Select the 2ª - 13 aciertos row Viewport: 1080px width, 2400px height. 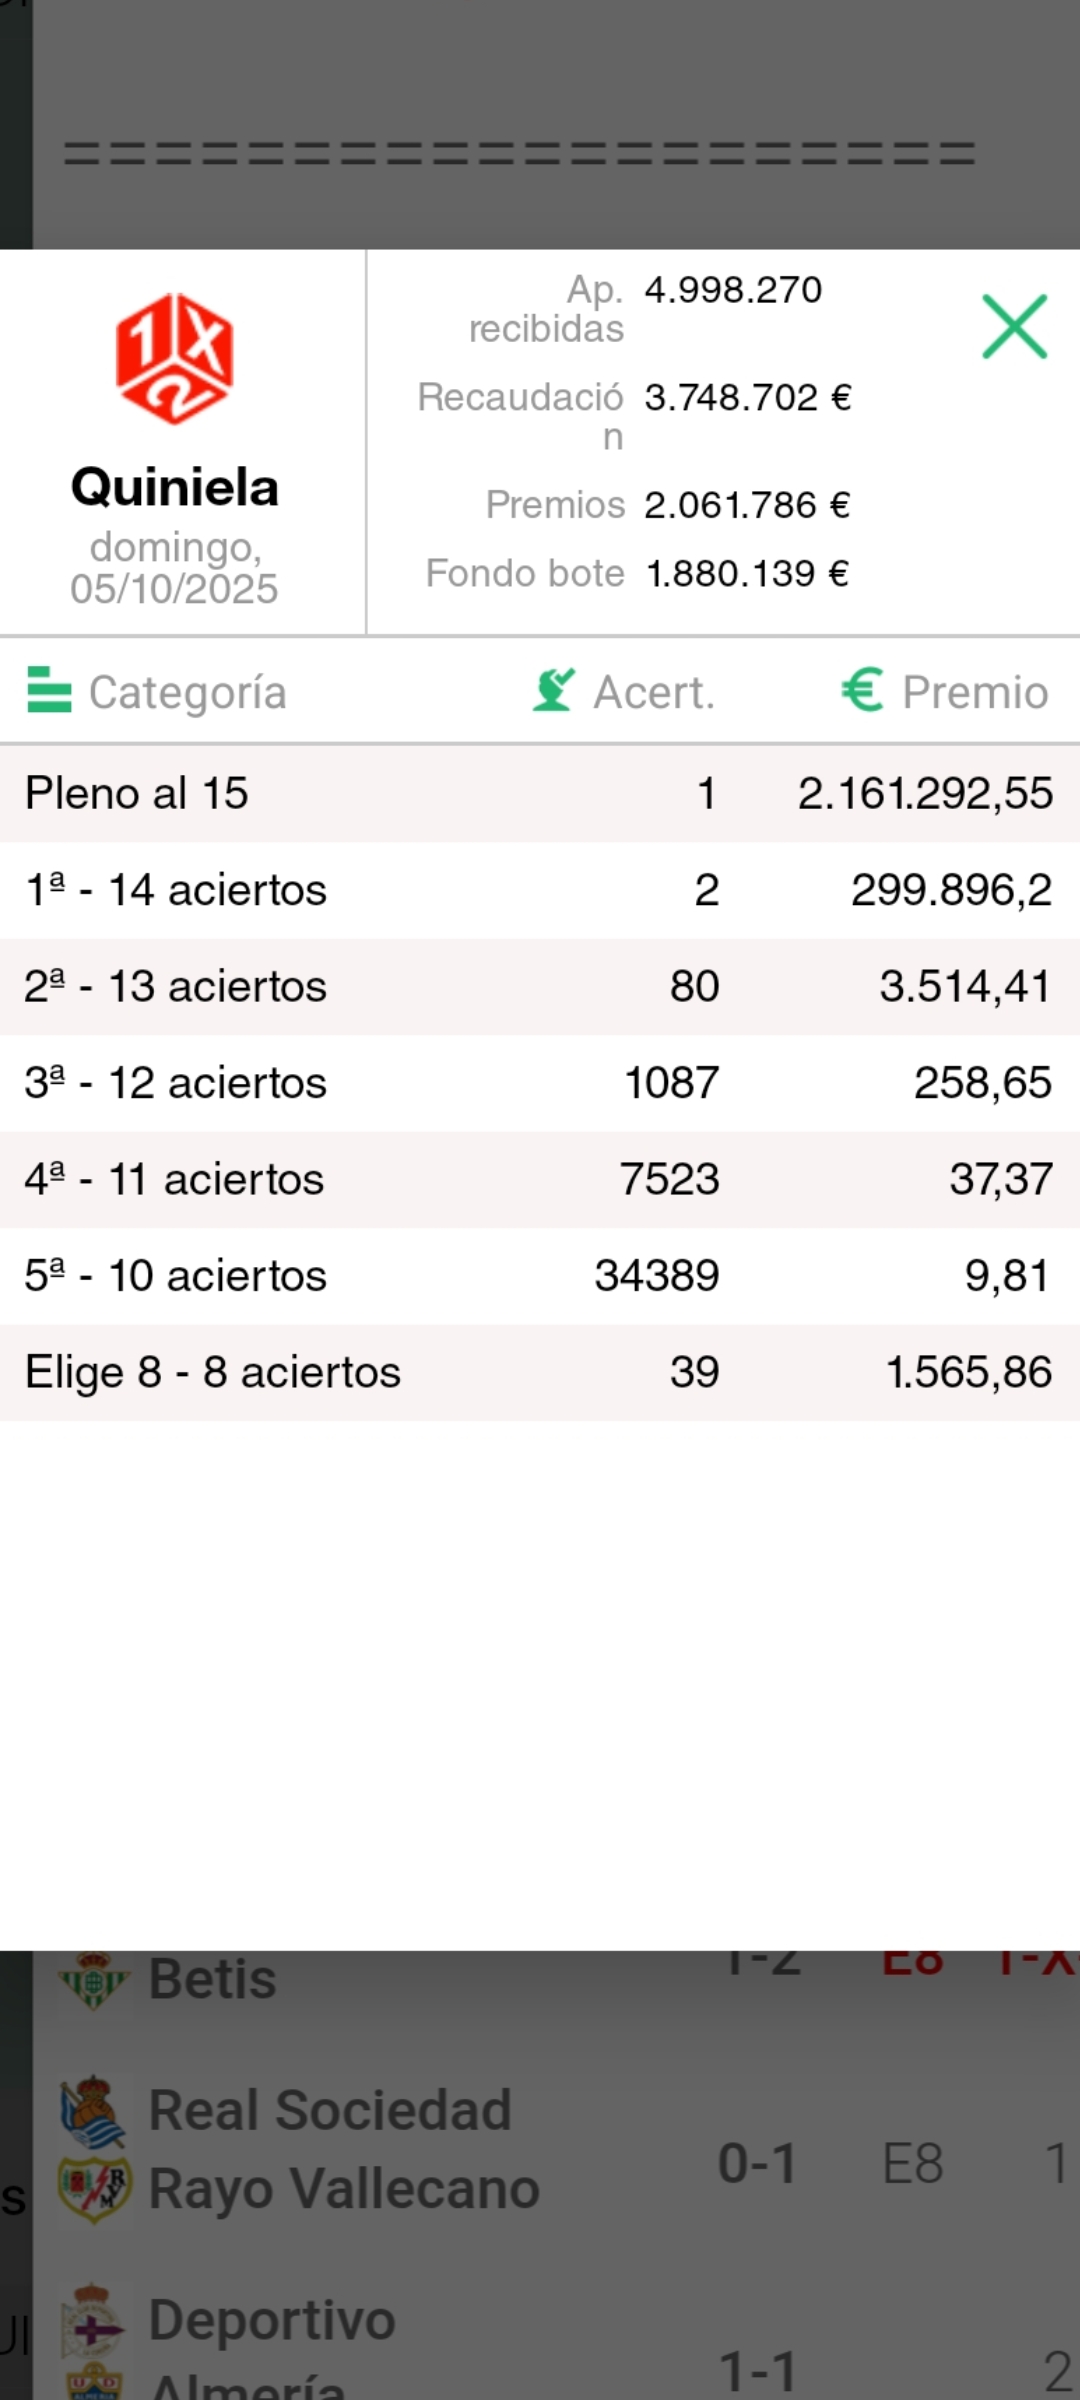point(540,986)
